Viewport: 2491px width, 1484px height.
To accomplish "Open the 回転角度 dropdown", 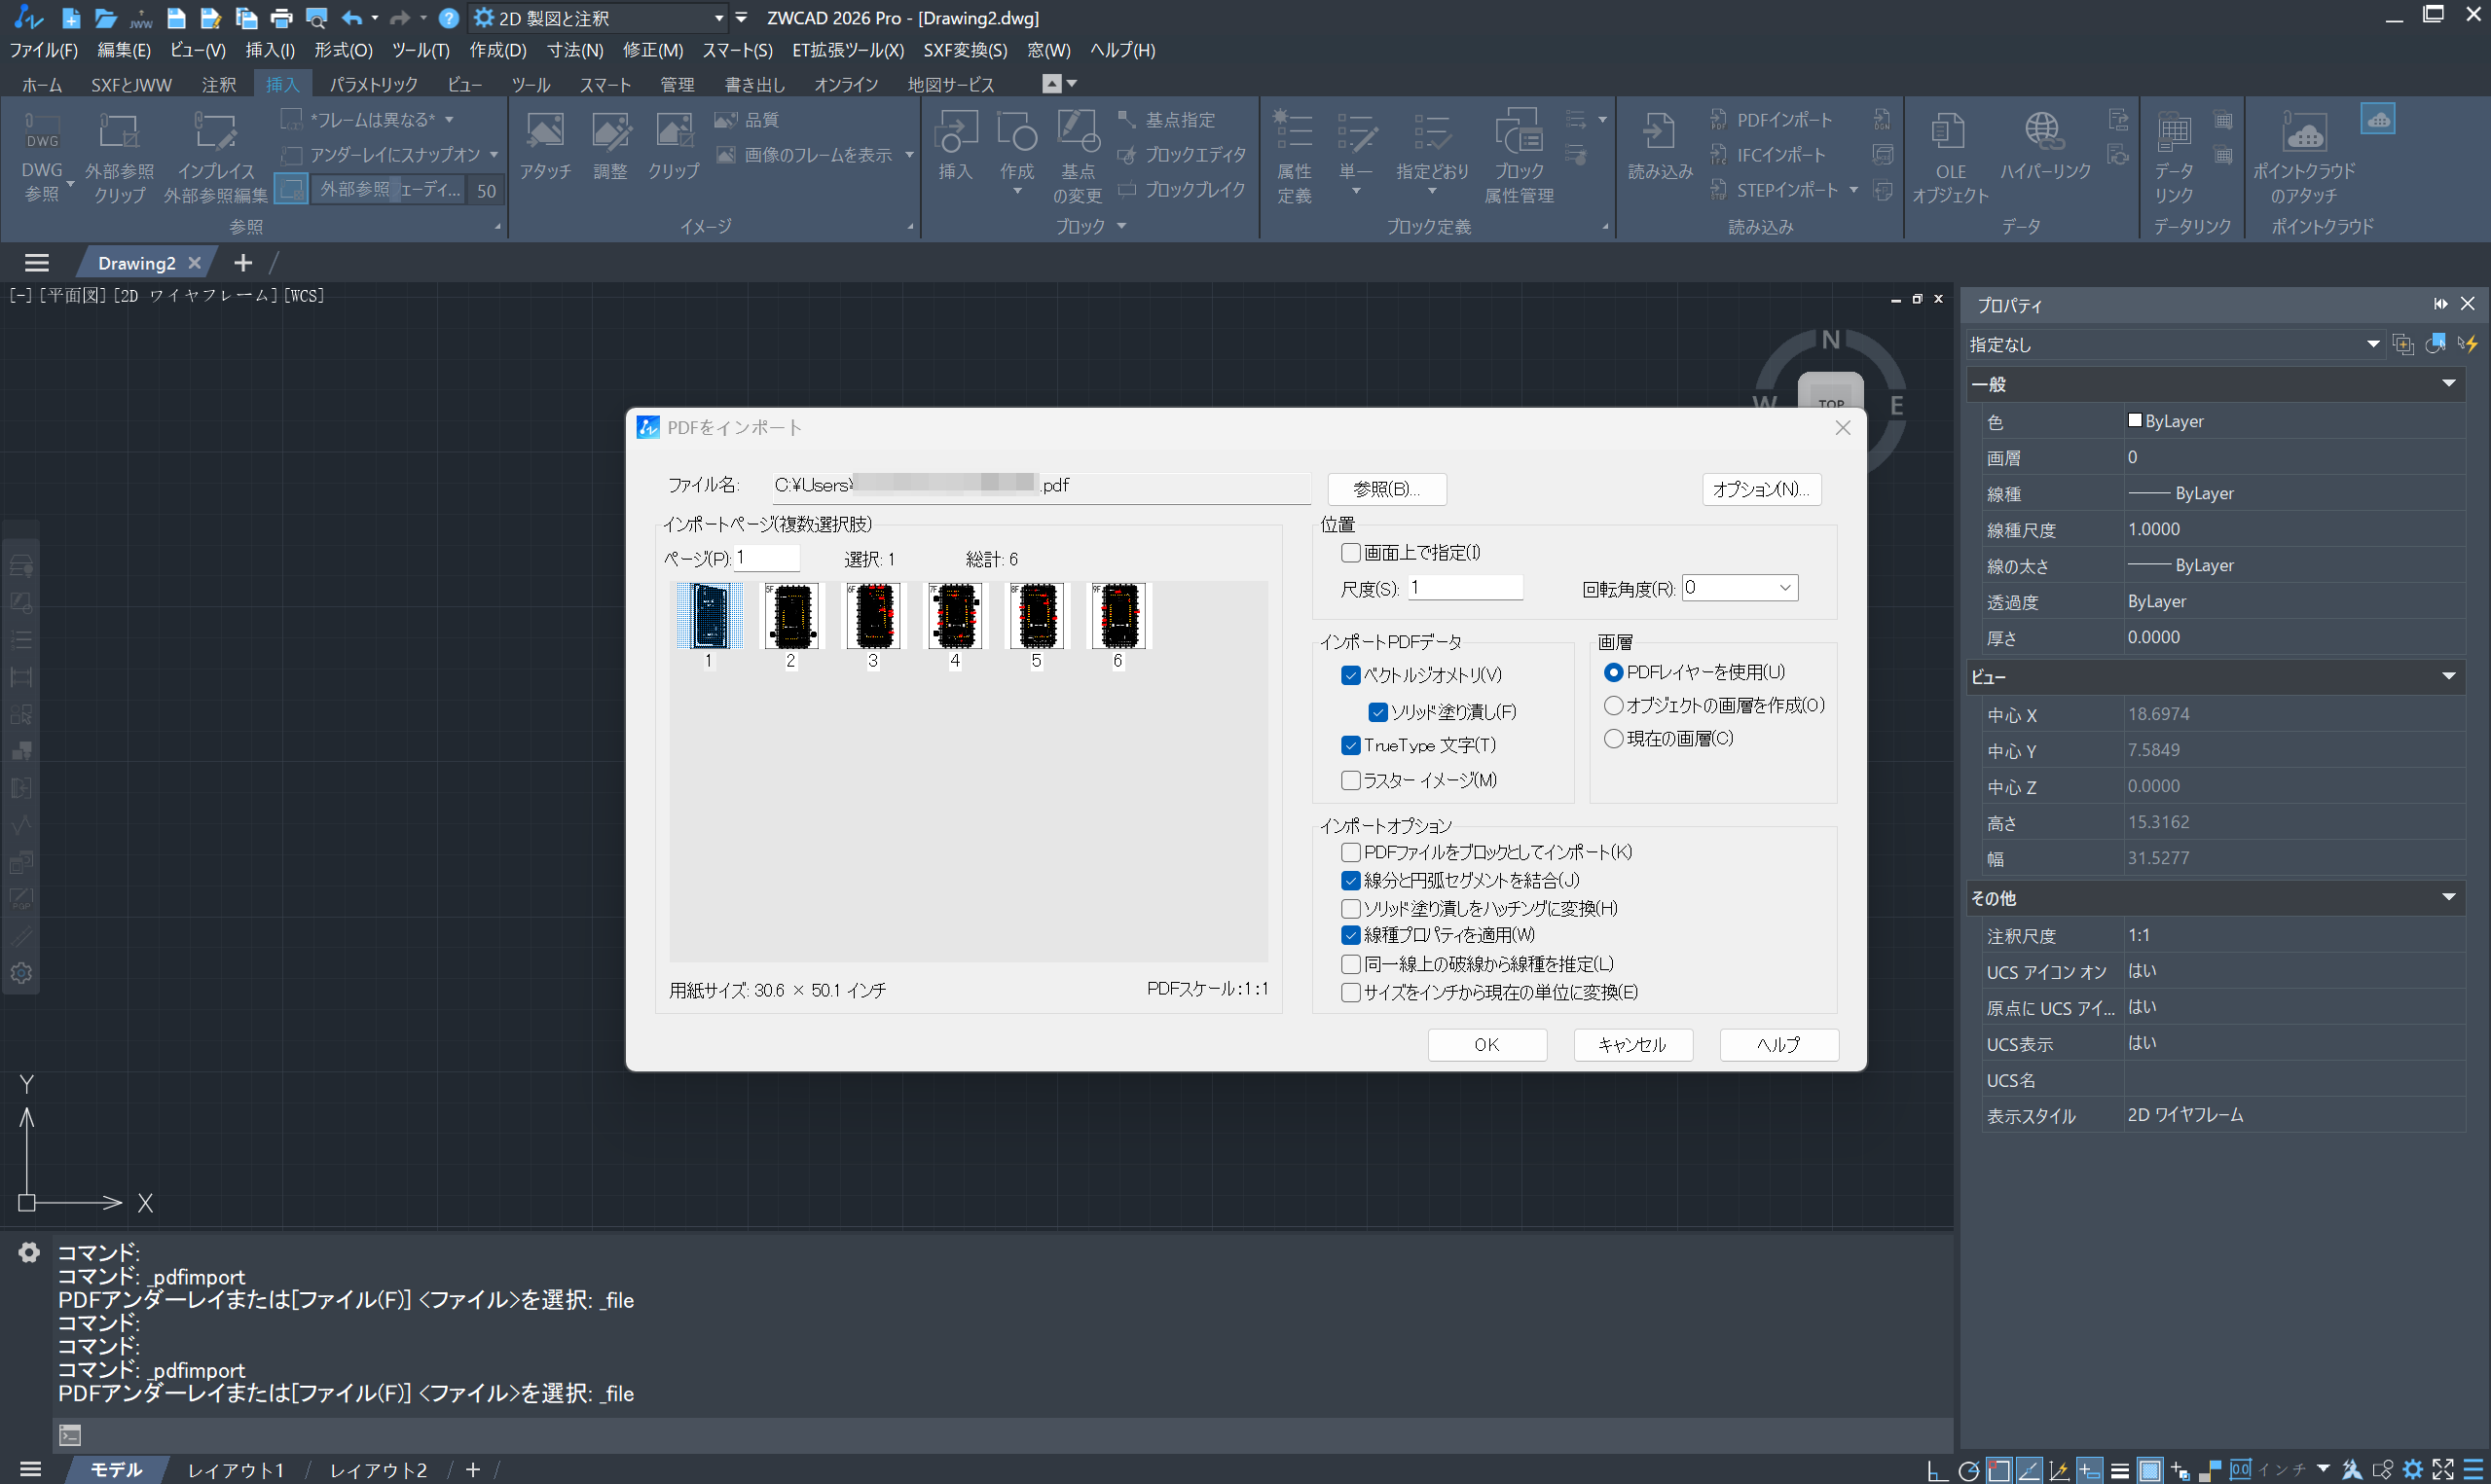I will click(x=1784, y=588).
